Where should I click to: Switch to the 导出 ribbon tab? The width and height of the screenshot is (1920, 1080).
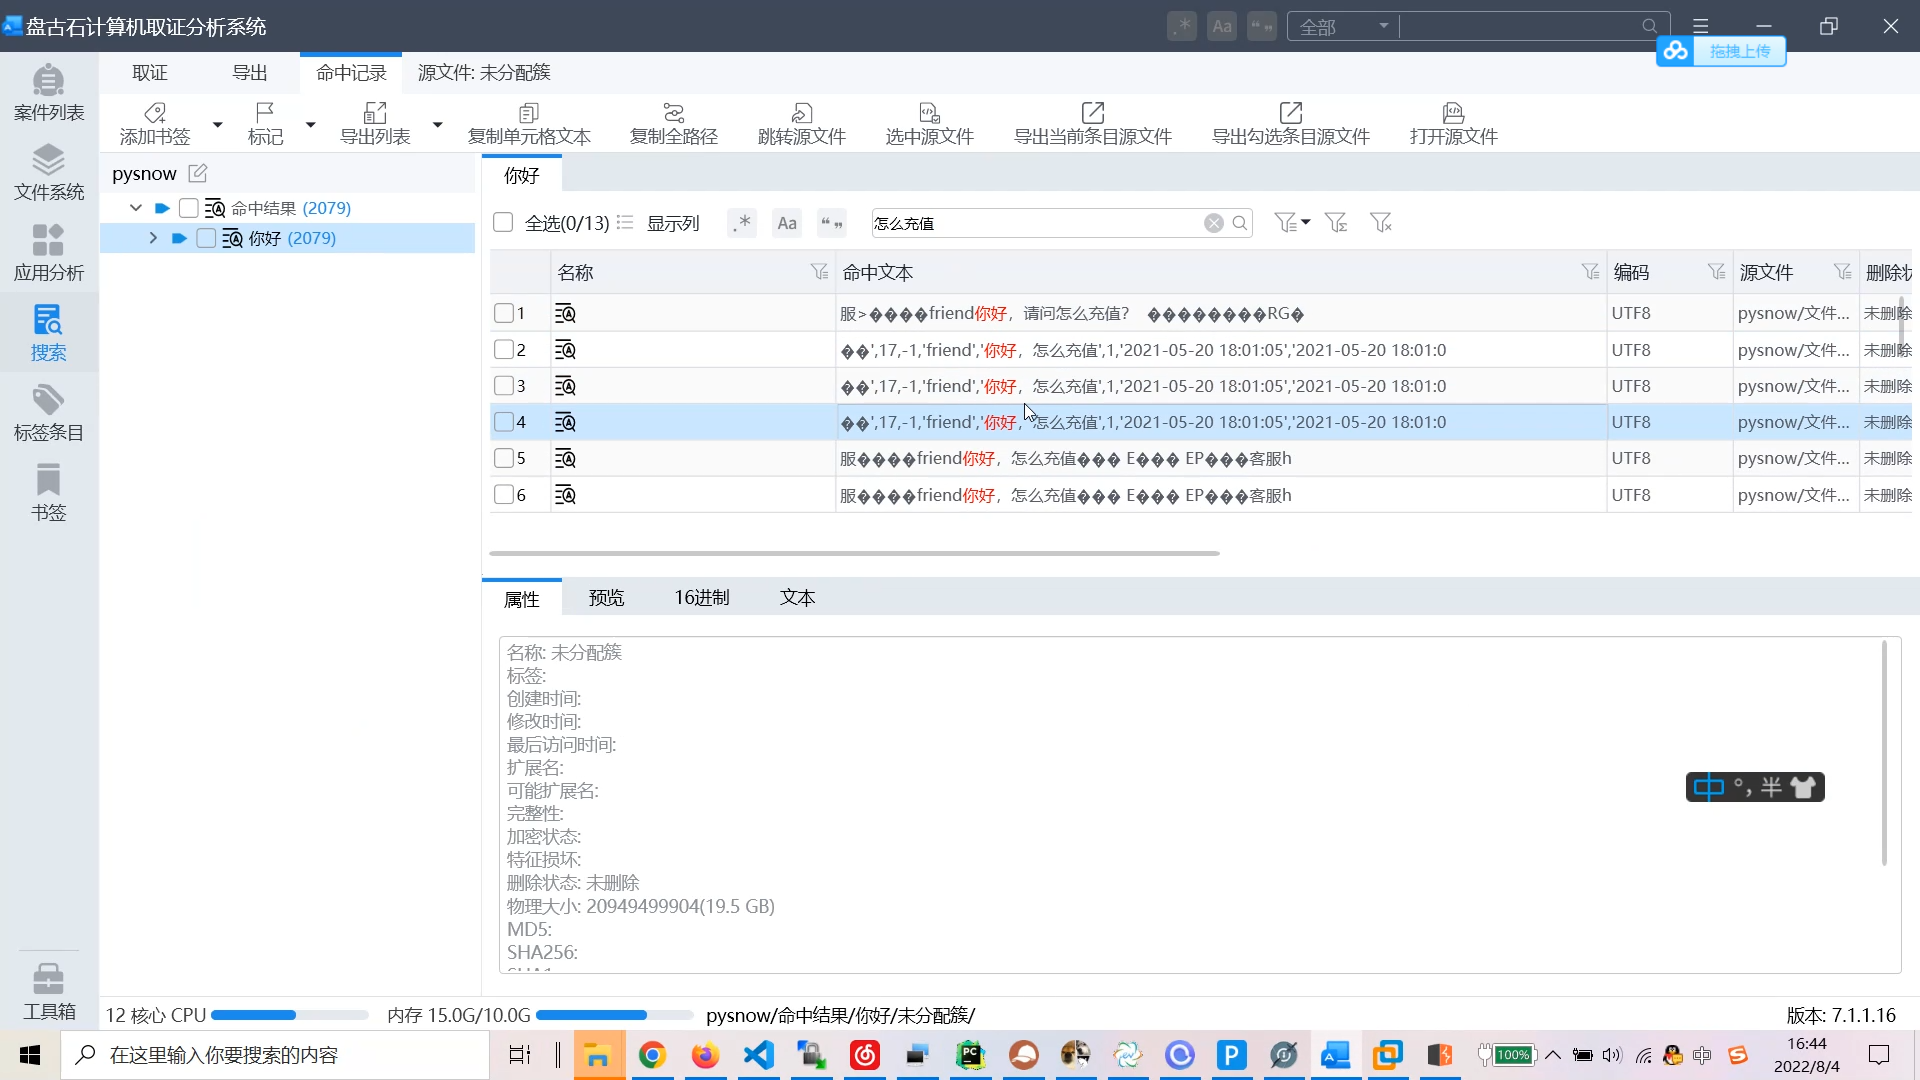[x=249, y=71]
